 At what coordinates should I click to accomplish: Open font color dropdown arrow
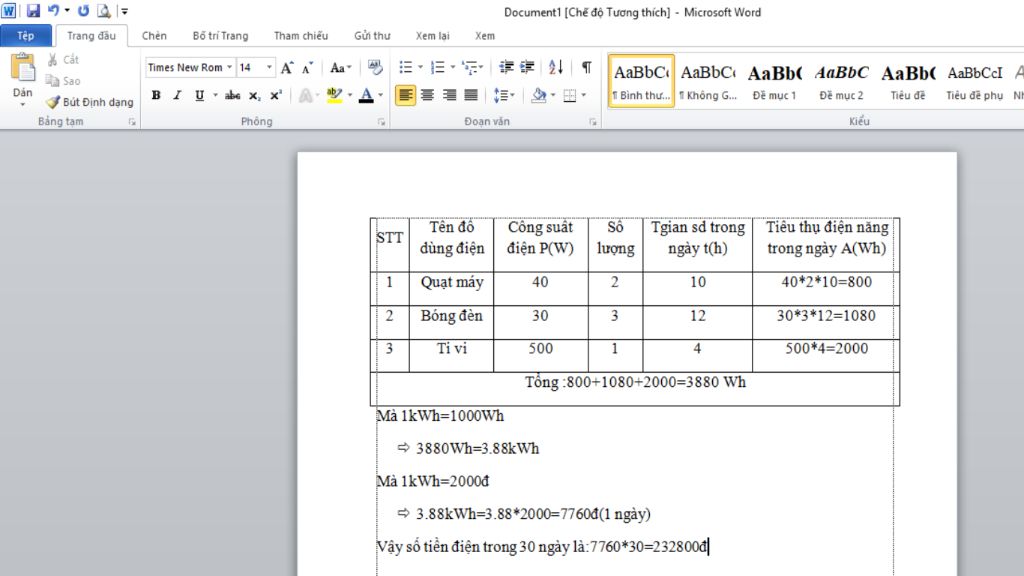381,95
